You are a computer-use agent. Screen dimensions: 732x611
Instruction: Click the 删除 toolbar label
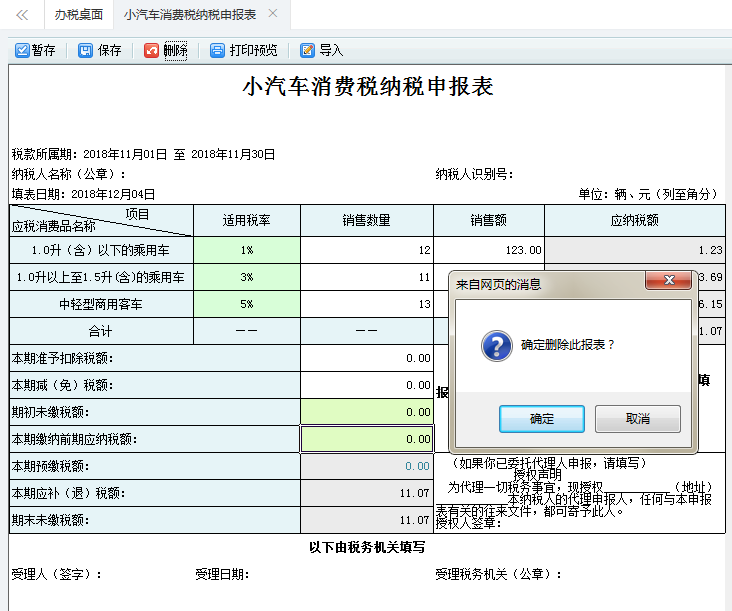176,50
